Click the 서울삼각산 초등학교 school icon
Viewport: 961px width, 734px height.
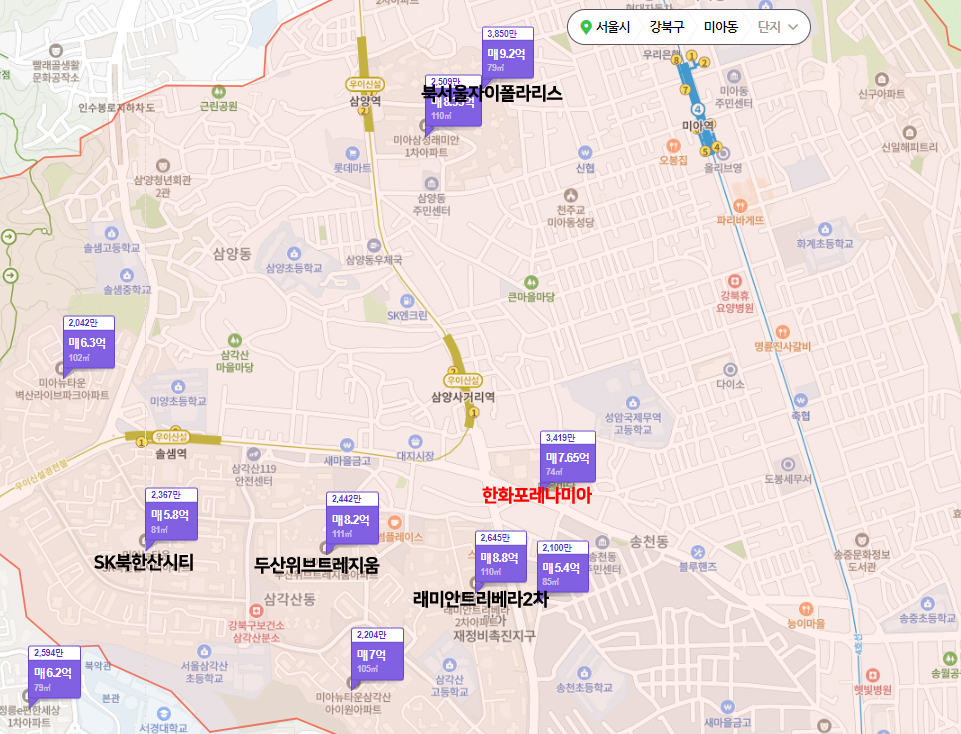tap(204, 651)
